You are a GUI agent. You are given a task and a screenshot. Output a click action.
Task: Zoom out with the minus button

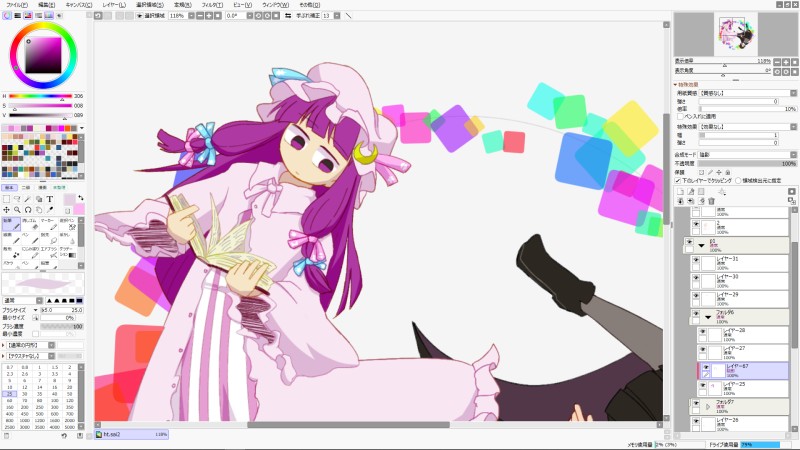coord(200,16)
